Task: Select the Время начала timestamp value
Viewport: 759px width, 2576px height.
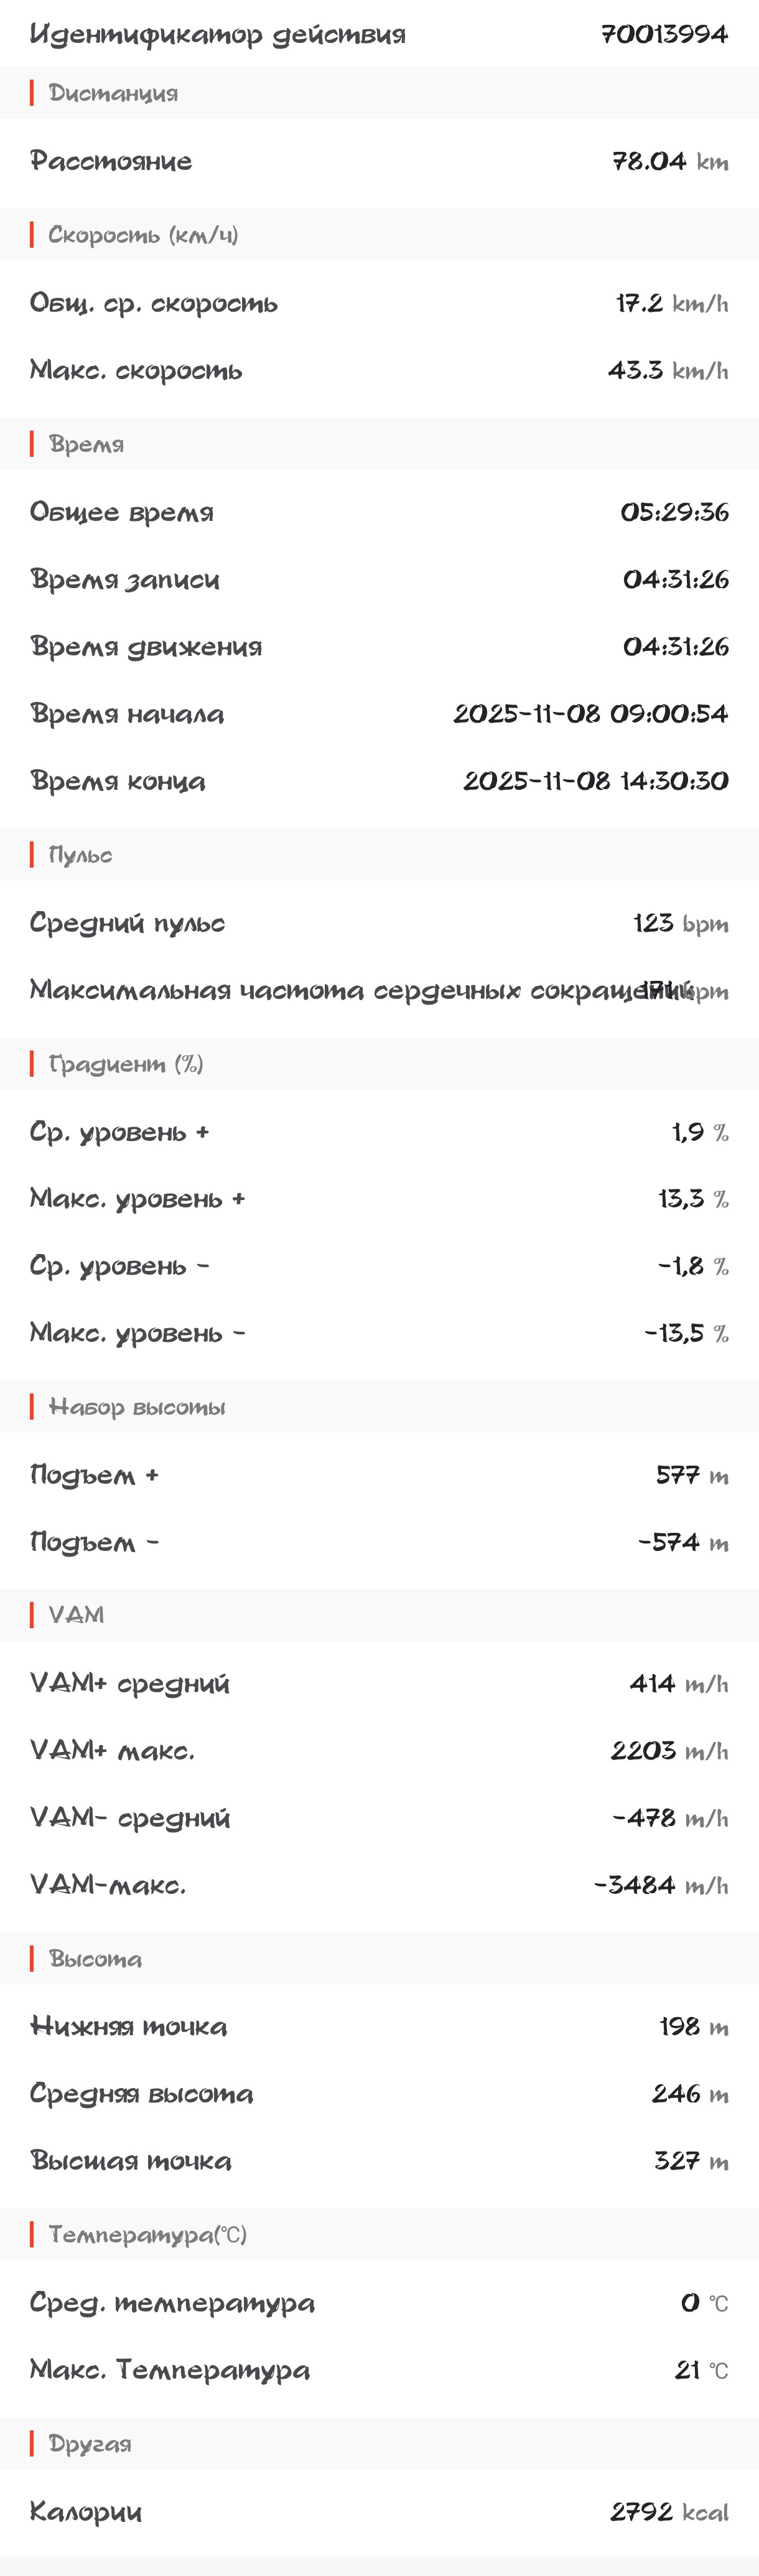Action: tap(591, 714)
